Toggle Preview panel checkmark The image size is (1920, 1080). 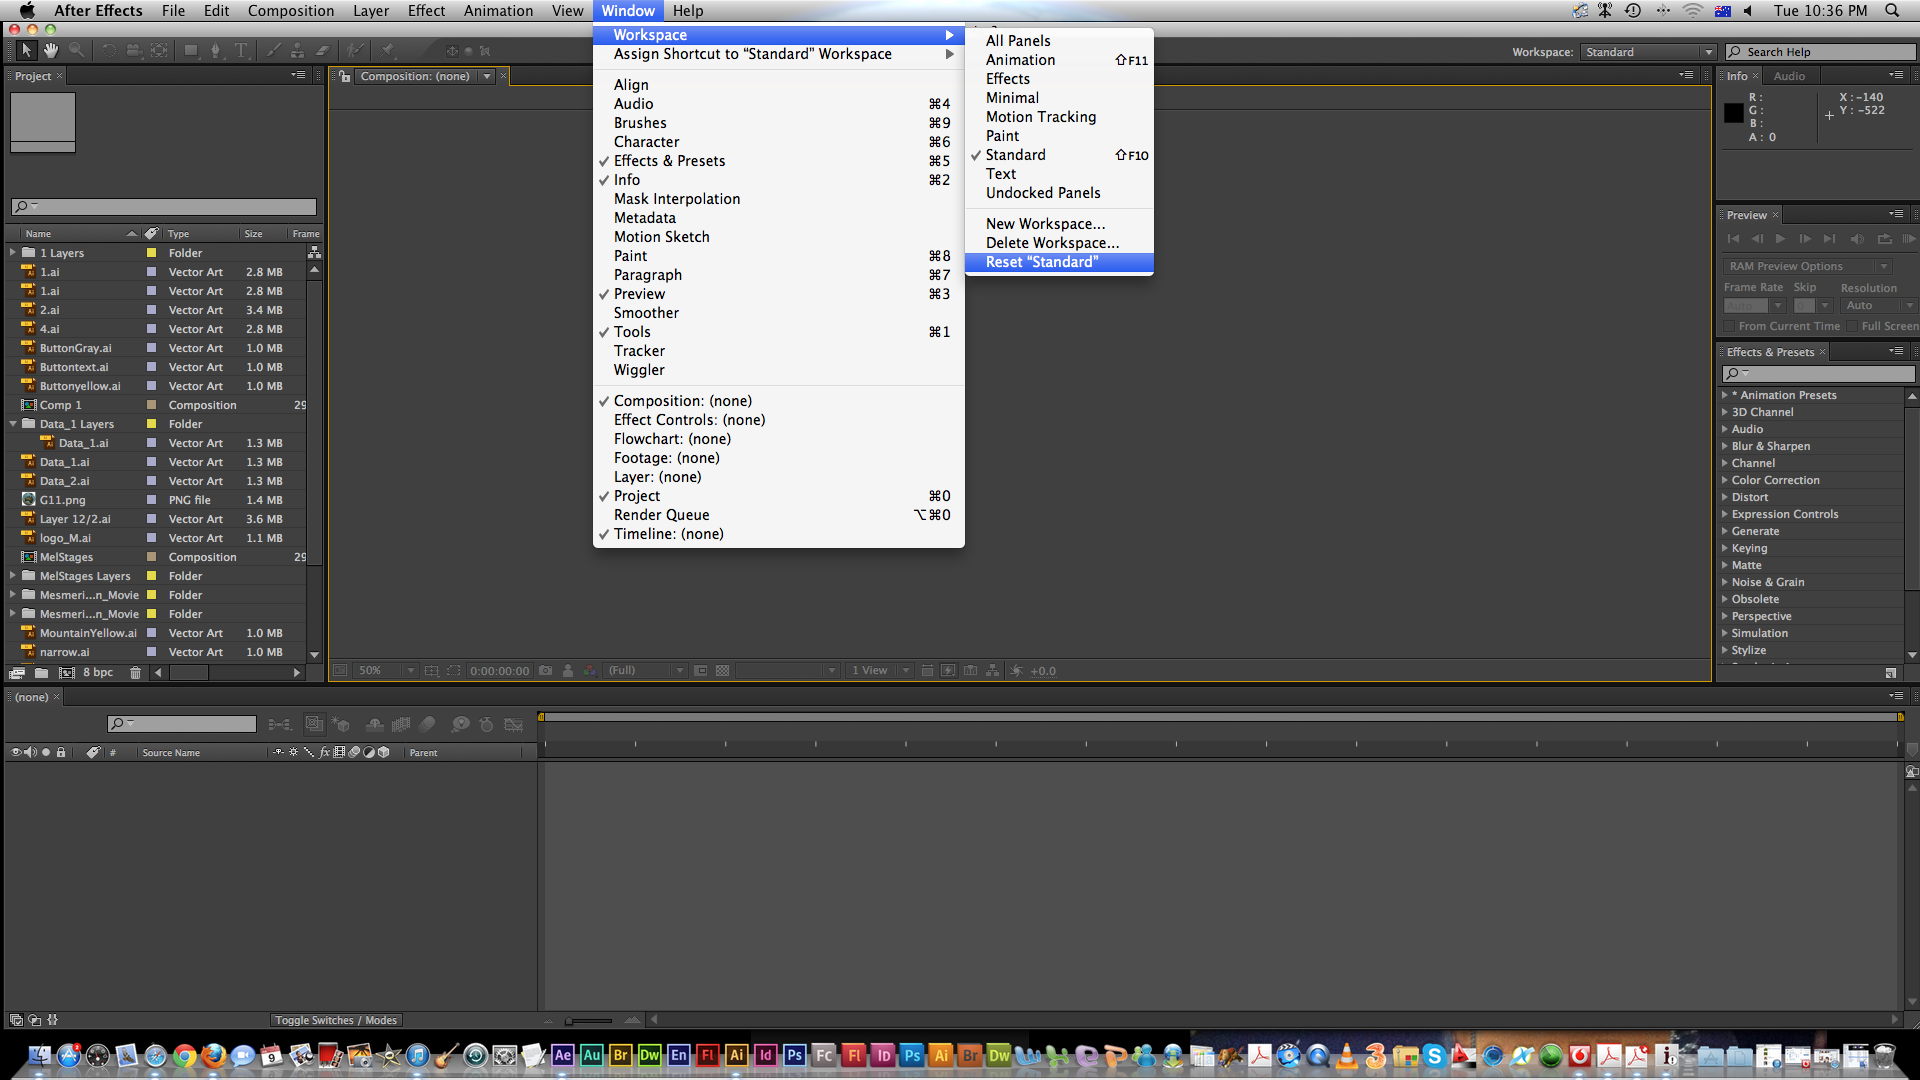click(640, 293)
